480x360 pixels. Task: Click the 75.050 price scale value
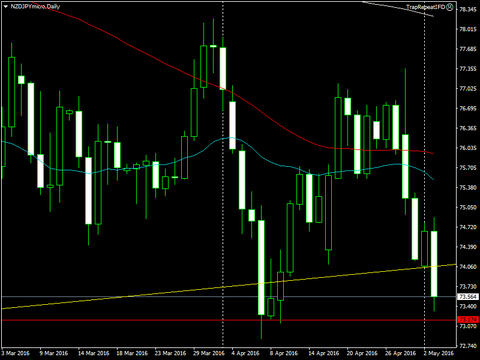(x=468, y=207)
